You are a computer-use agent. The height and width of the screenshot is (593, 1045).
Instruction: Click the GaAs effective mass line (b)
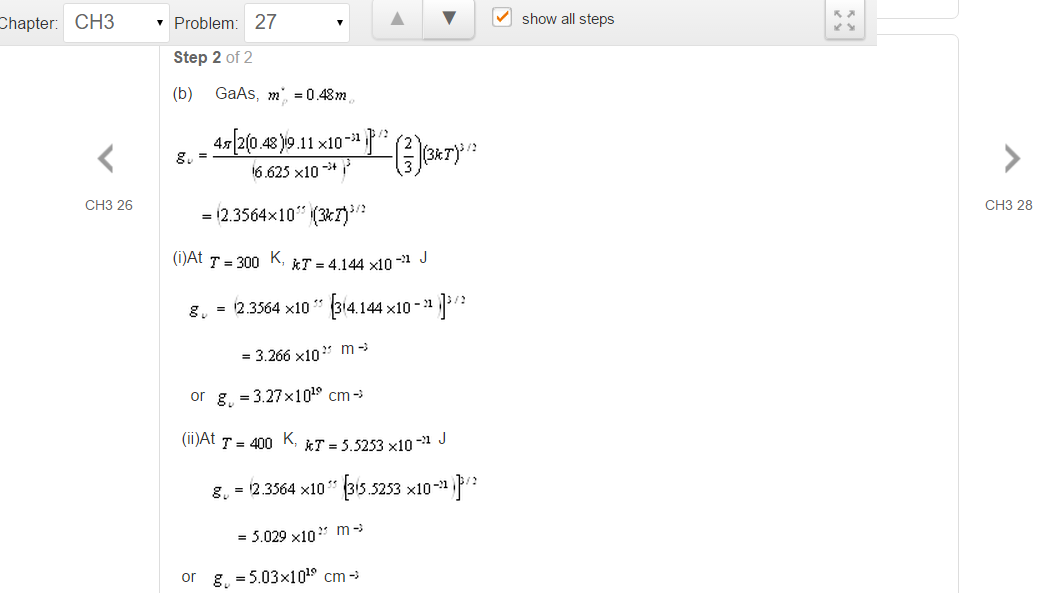pyautogui.click(x=263, y=95)
